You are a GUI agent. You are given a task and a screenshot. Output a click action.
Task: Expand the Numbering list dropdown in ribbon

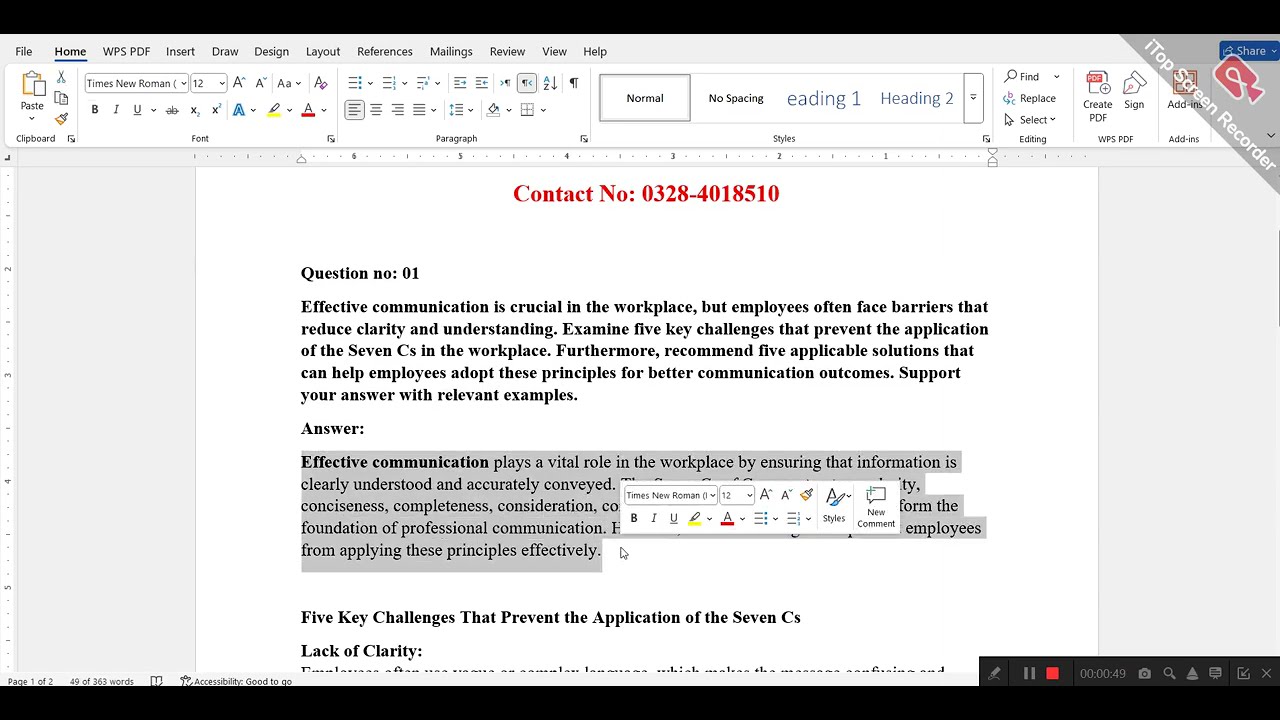404,83
